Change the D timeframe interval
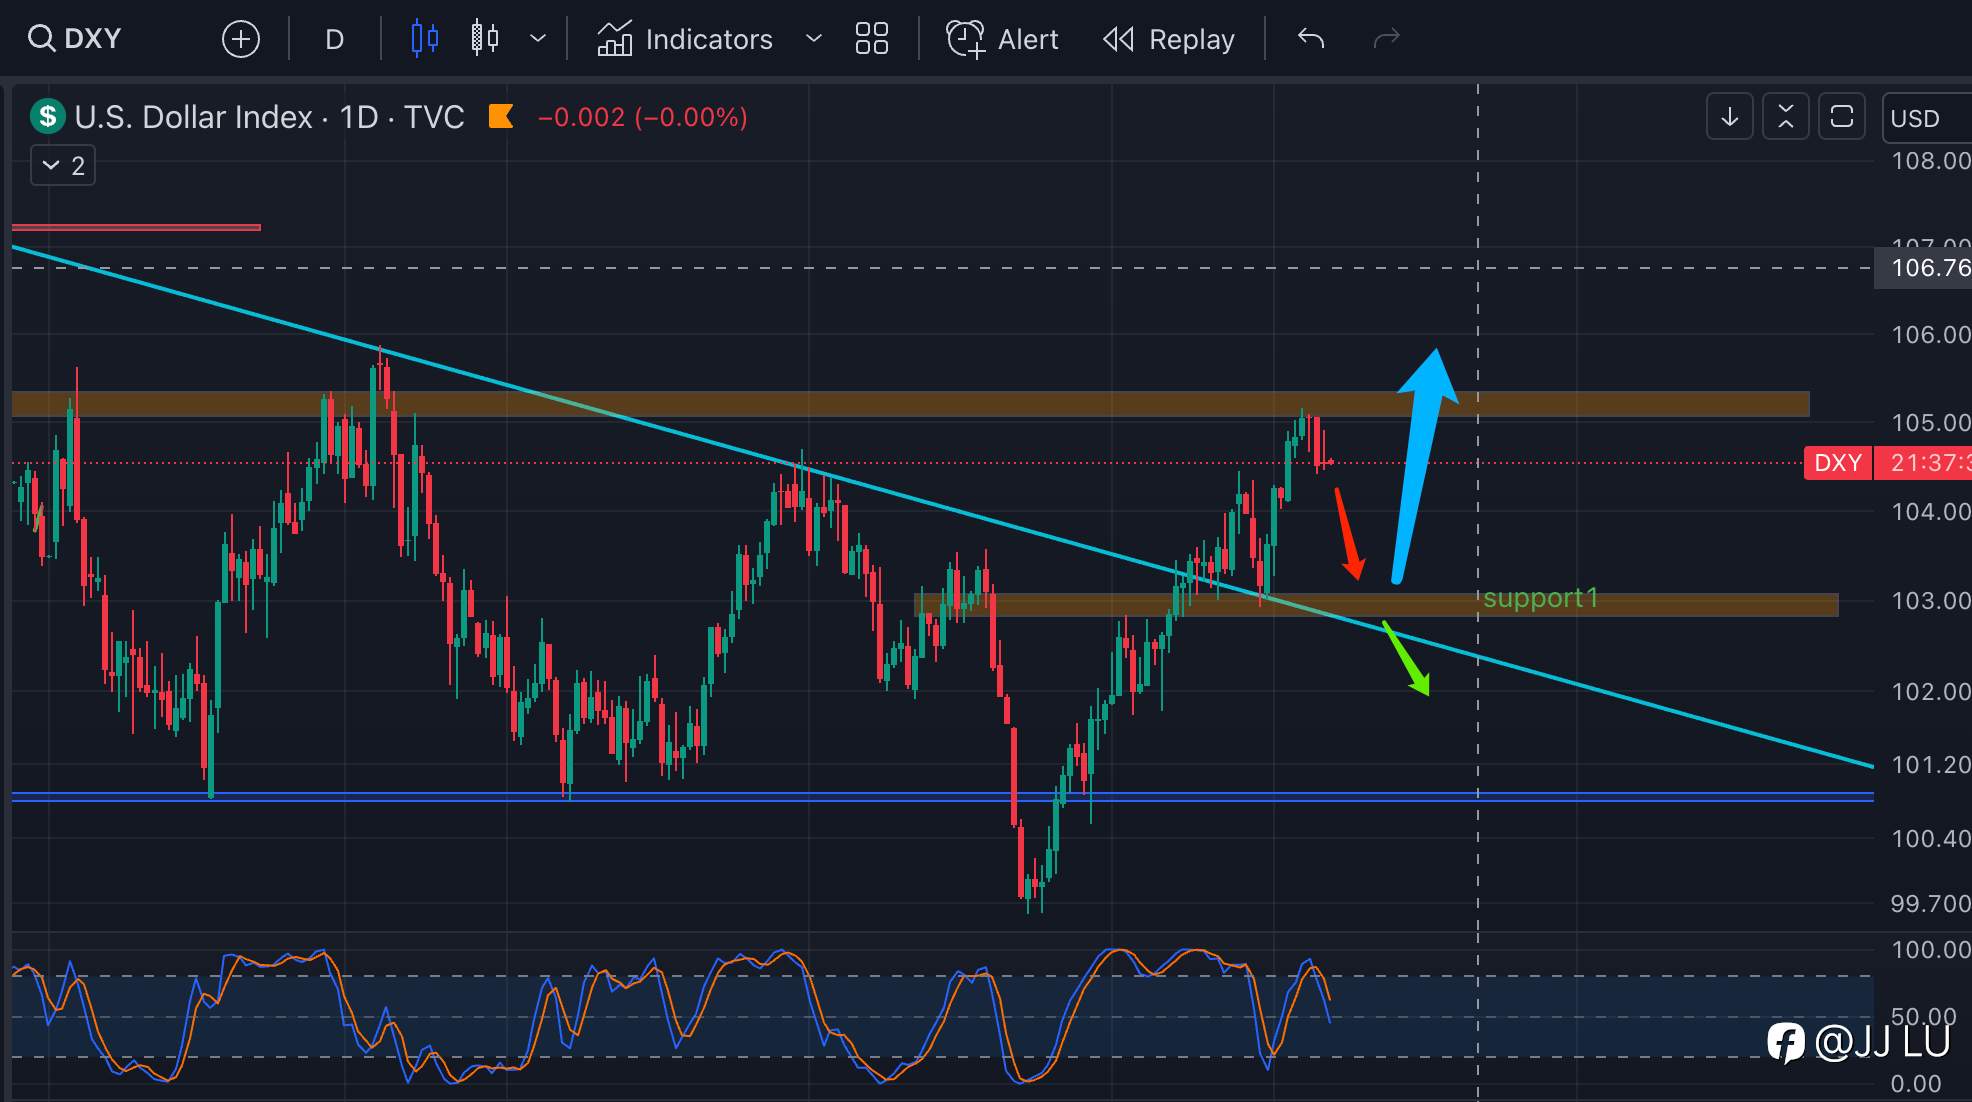This screenshot has height=1102, width=1972. 334,40
